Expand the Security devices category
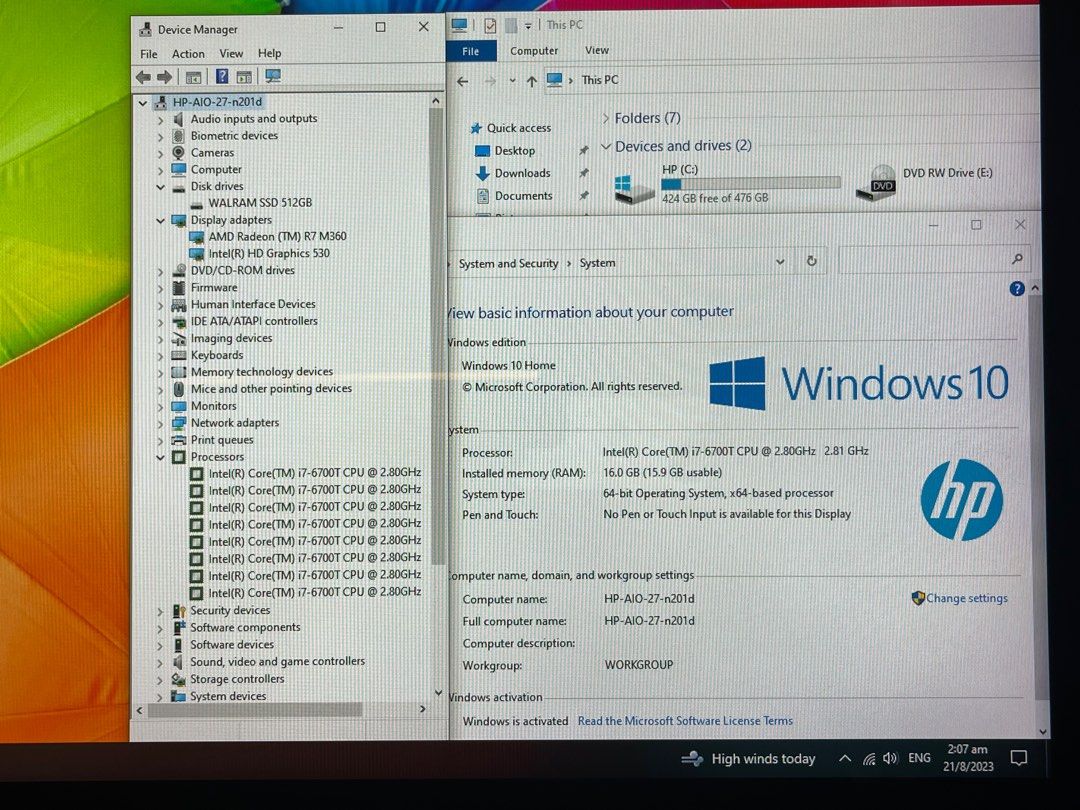1080x810 pixels. 160,611
